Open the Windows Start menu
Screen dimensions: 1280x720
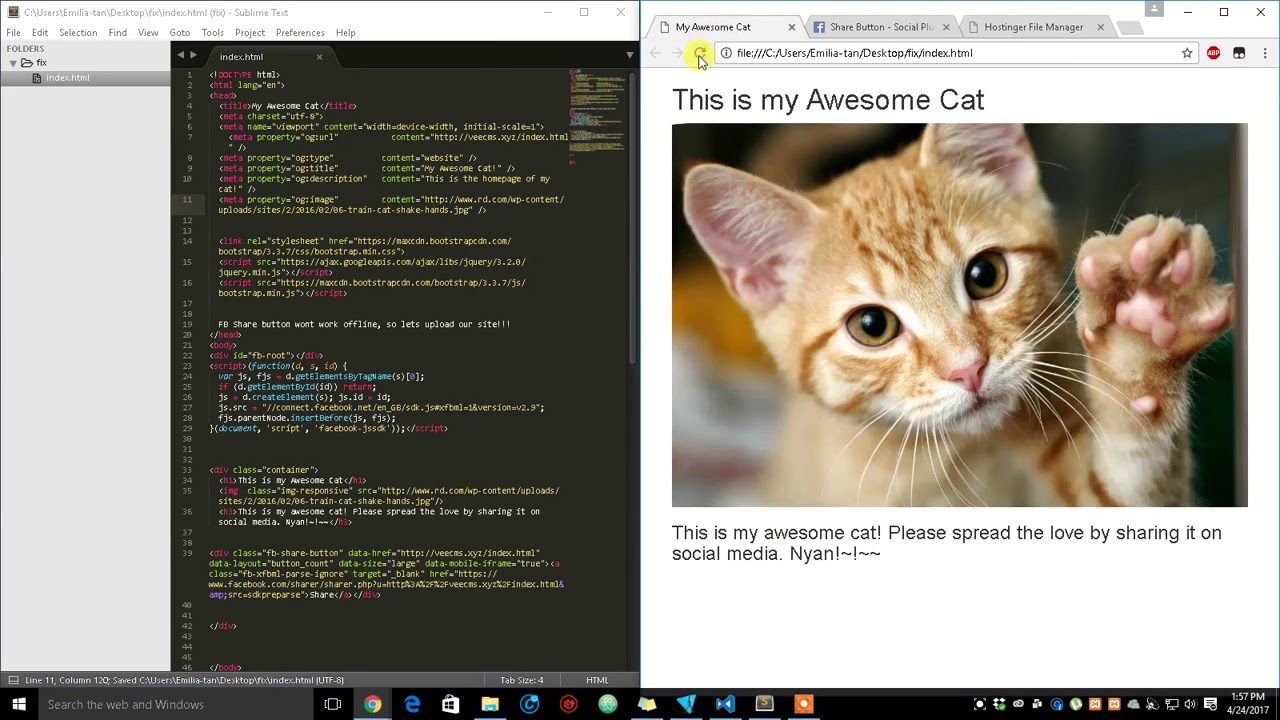[x=19, y=704]
